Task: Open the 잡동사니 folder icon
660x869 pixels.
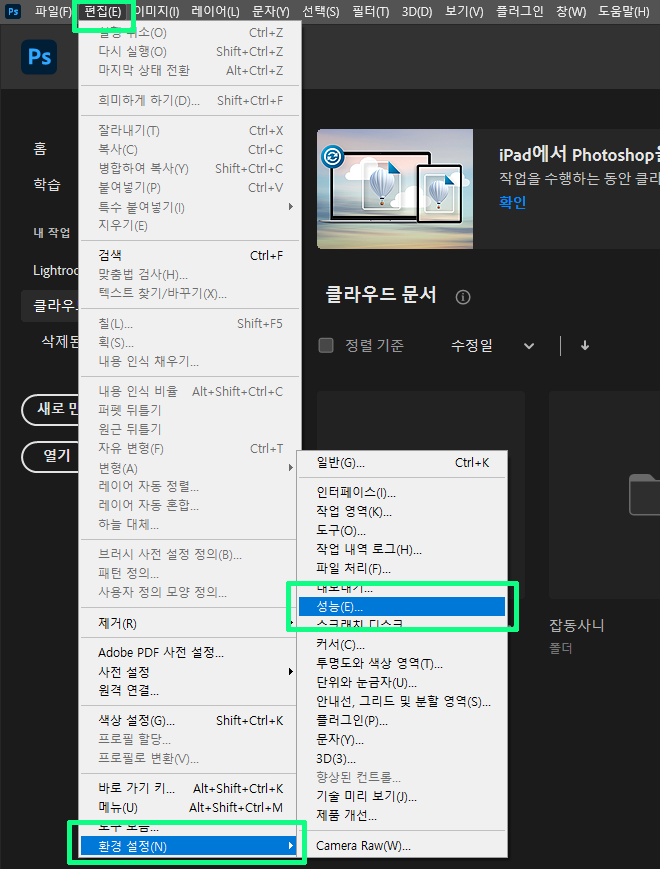Action: (x=644, y=494)
